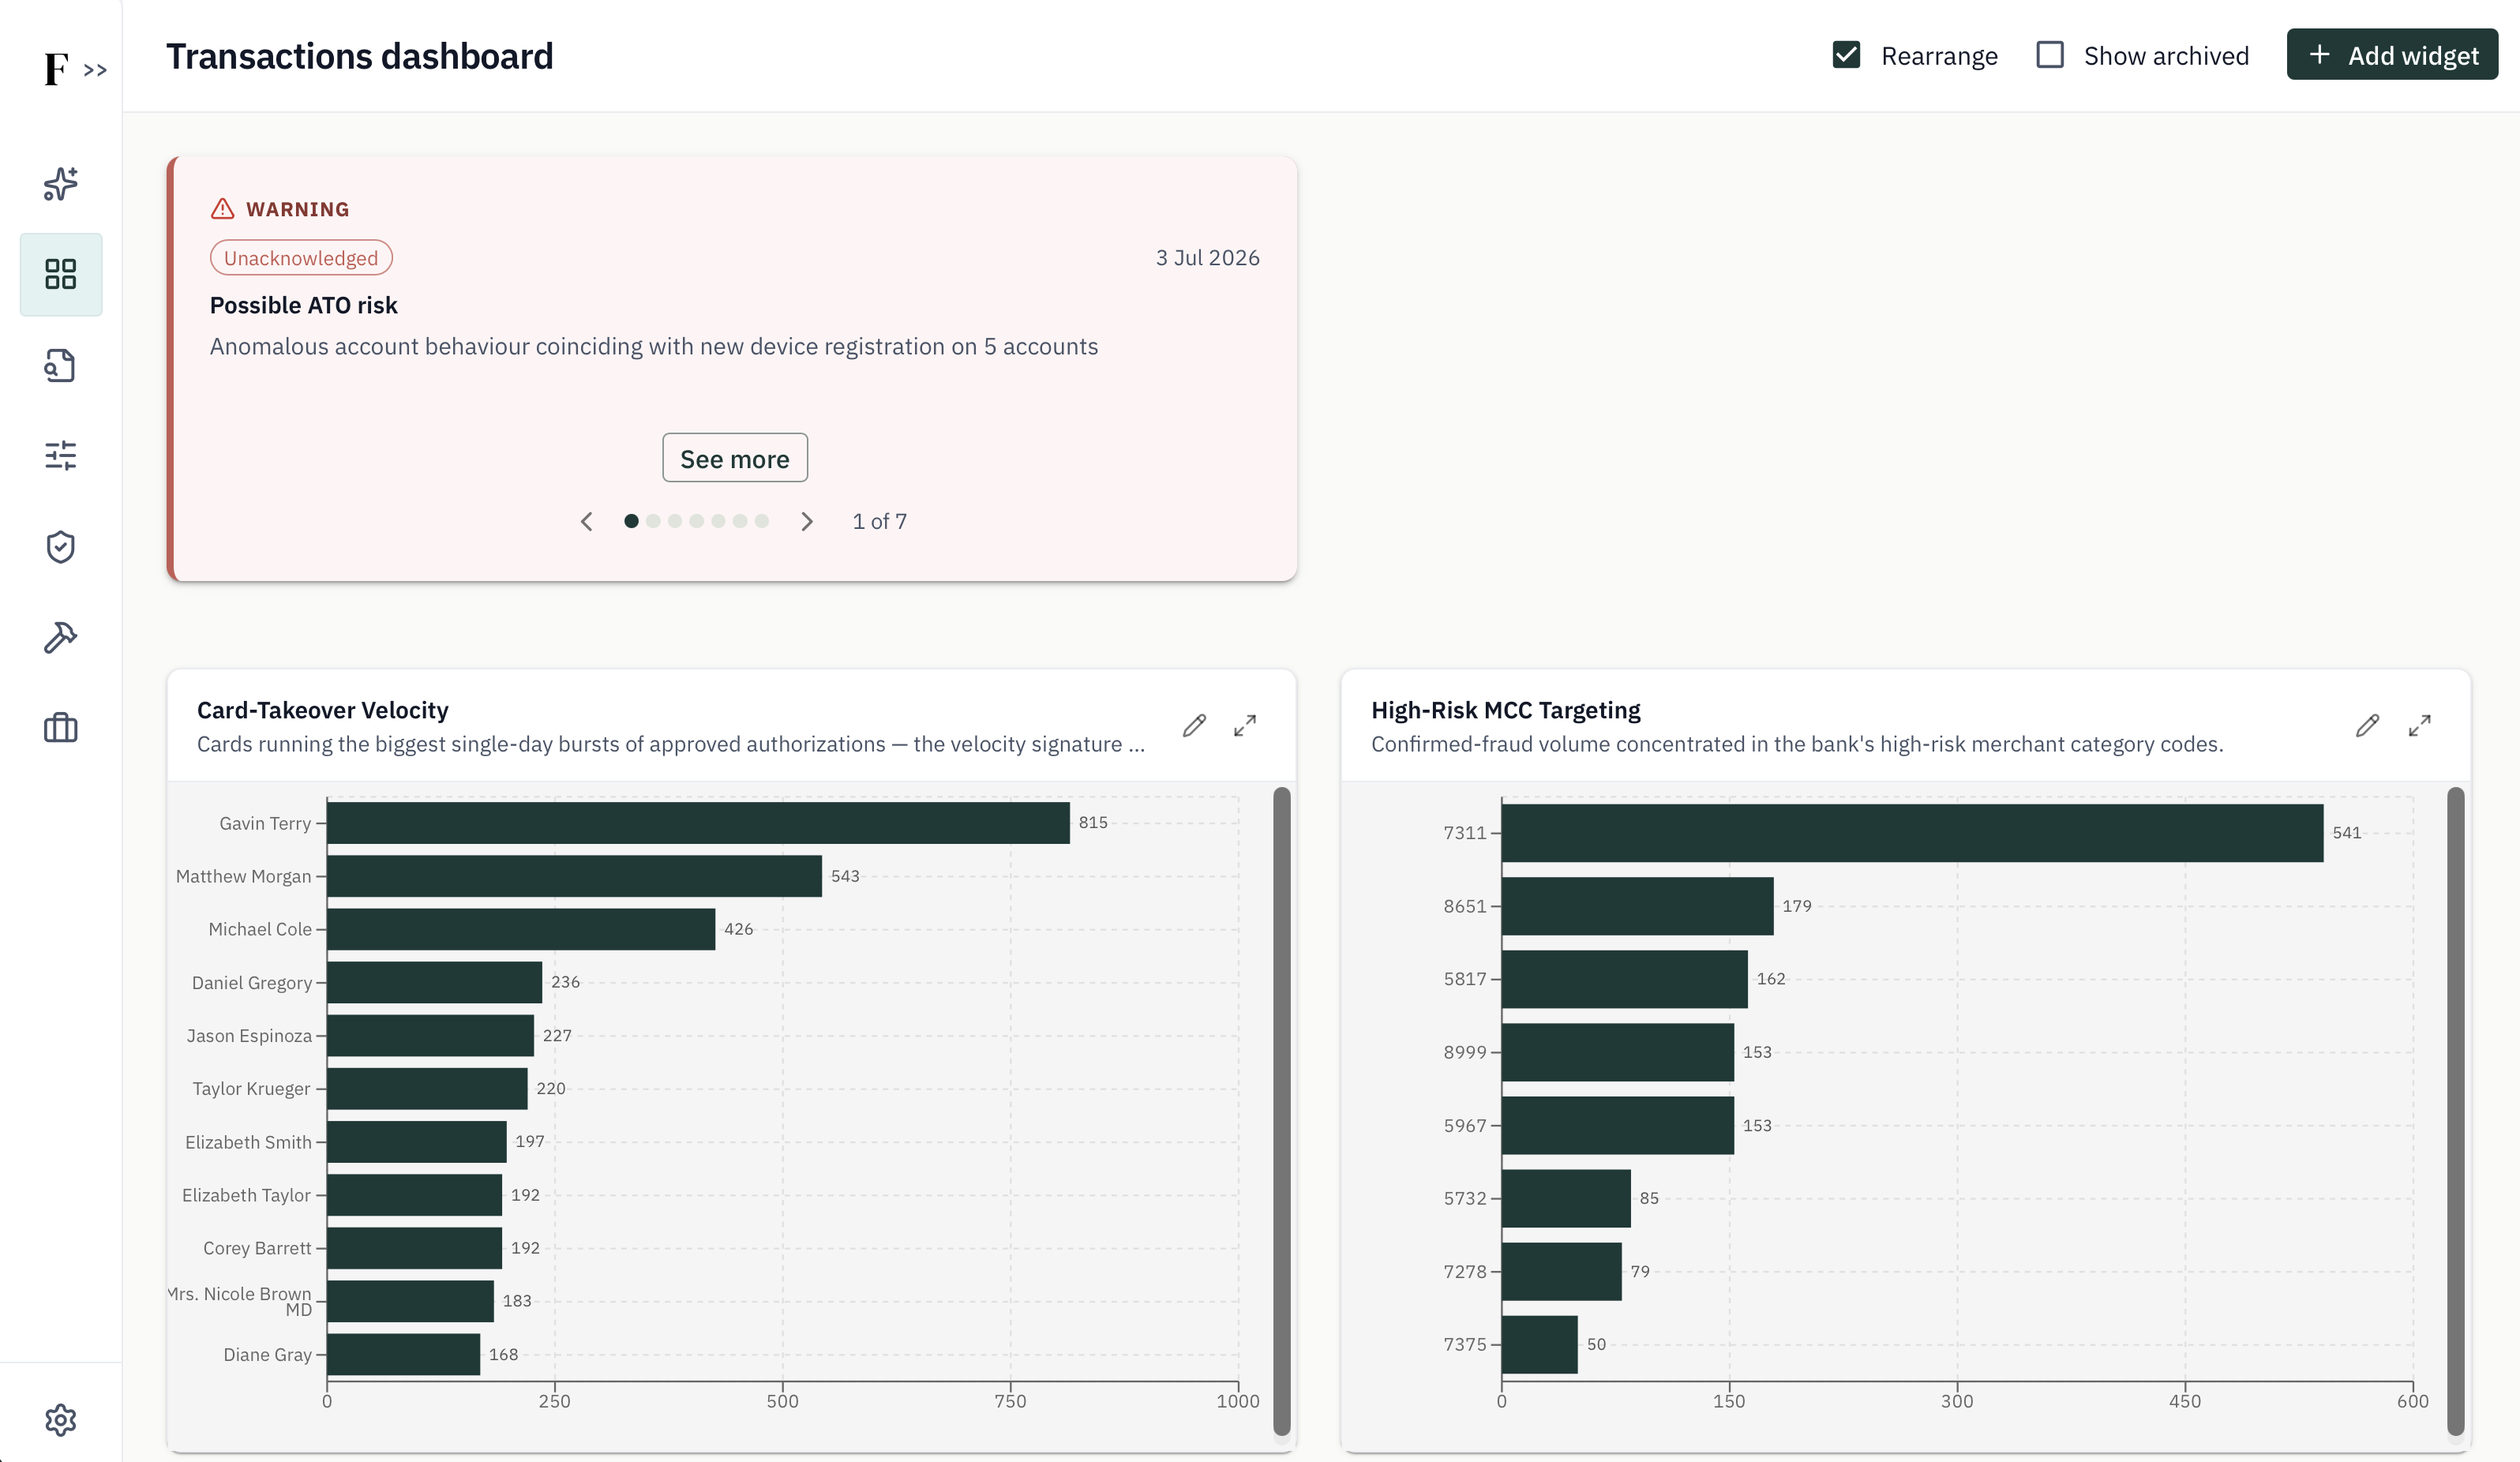Open the briefcase sidebar item

tap(61, 728)
